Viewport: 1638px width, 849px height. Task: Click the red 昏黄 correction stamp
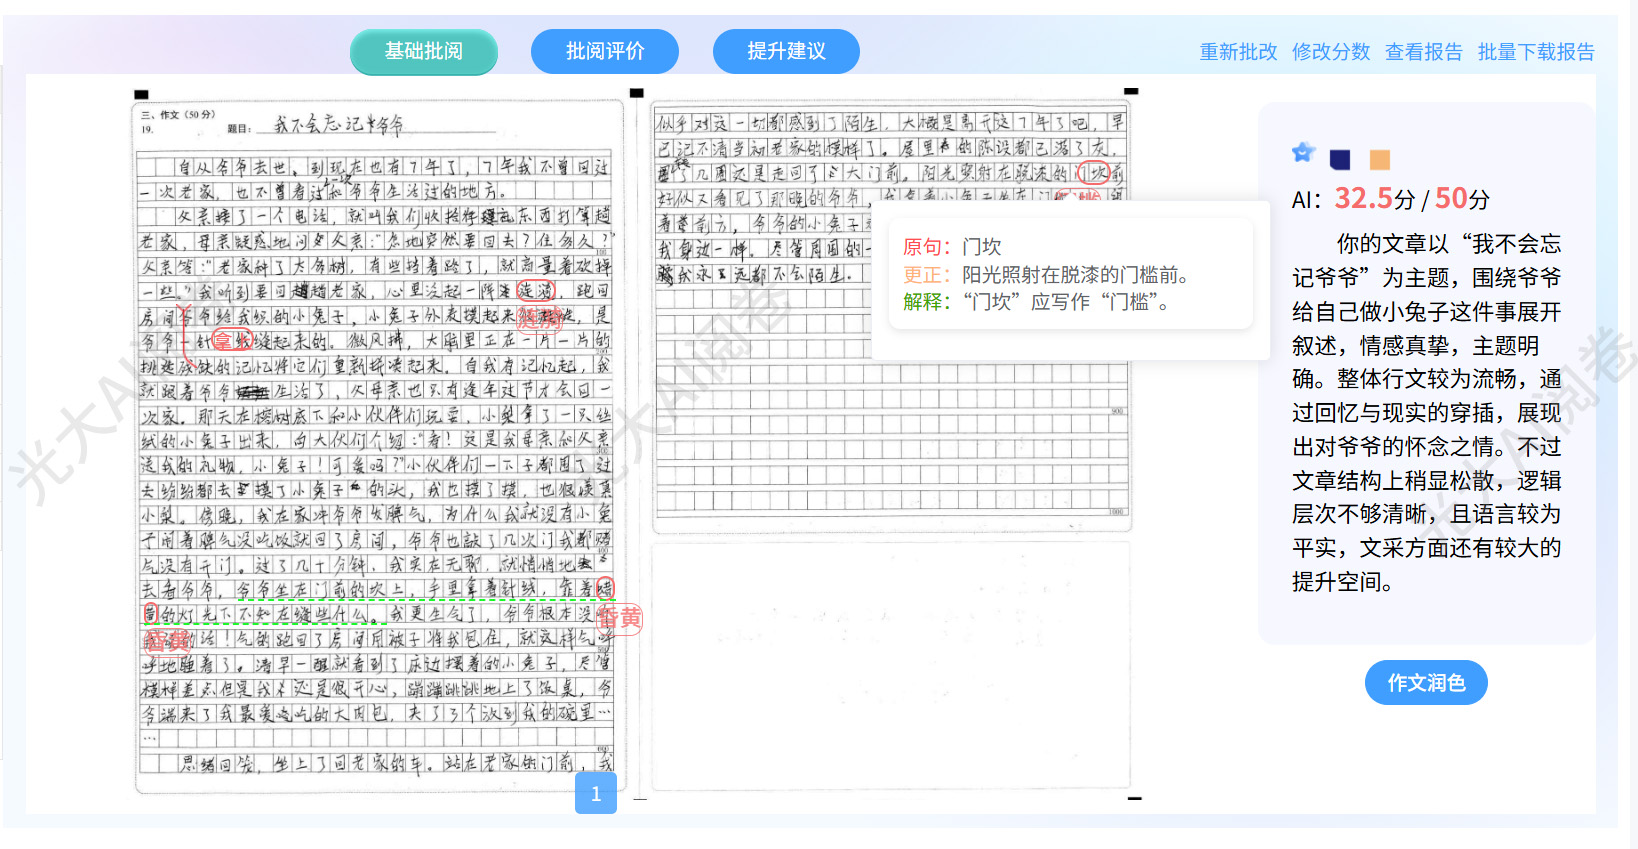[620, 618]
